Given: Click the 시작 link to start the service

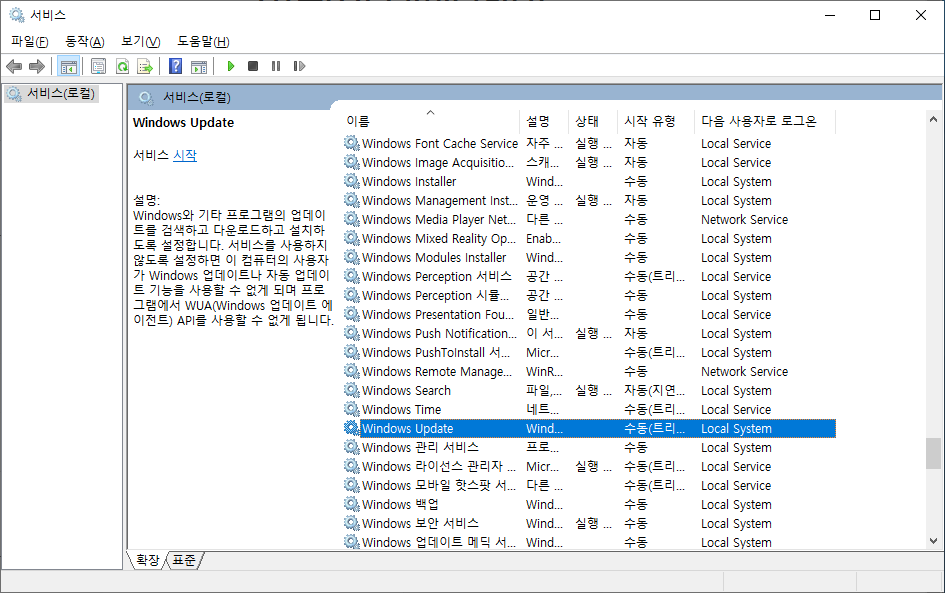Looking at the screenshot, I should click(x=185, y=155).
